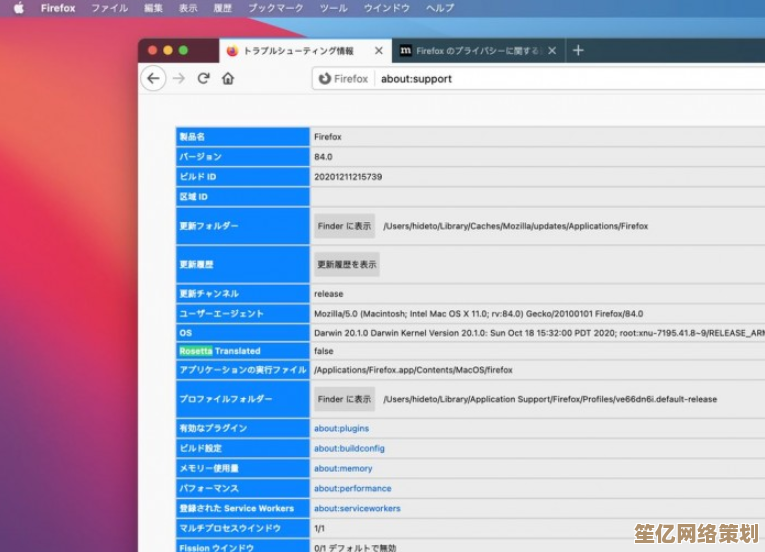Screen dimensions: 765x552
Task: Click the ユーザーエージェント row header
Action: coord(242,313)
